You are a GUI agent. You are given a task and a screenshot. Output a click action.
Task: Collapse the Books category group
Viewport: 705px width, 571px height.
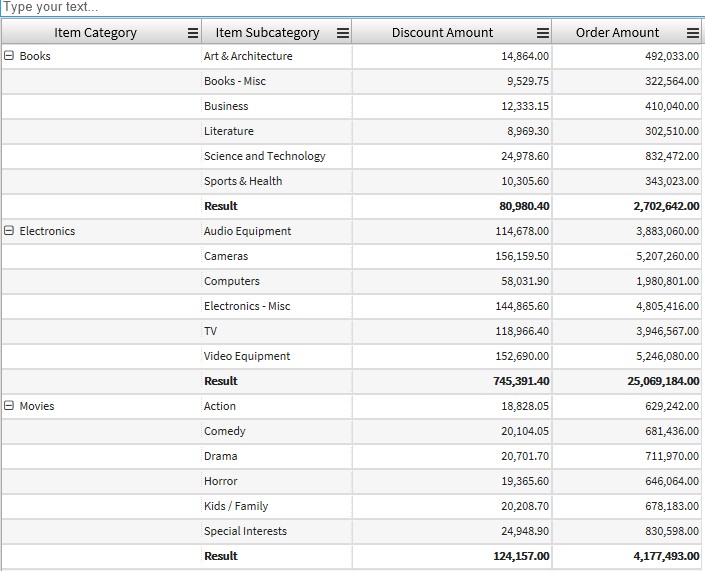coord(10,56)
